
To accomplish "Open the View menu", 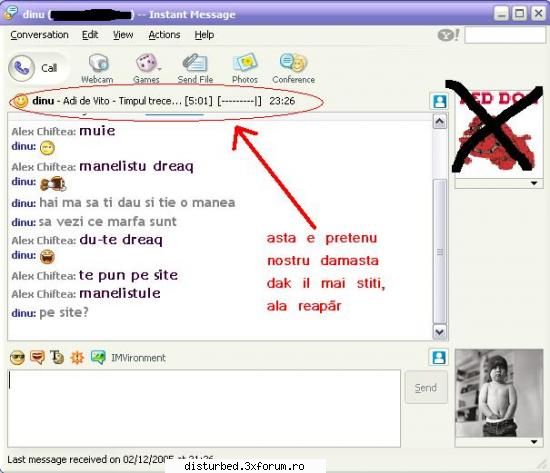I will (123, 35).
